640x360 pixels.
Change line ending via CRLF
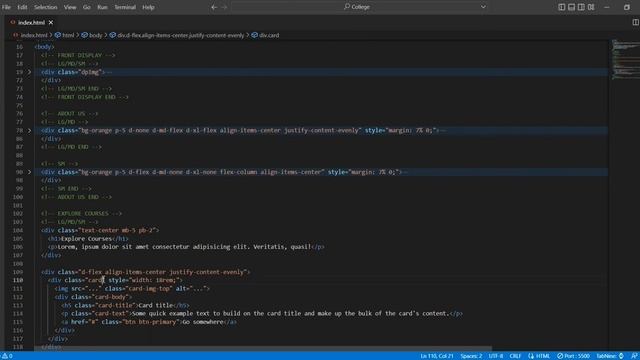pos(515,356)
